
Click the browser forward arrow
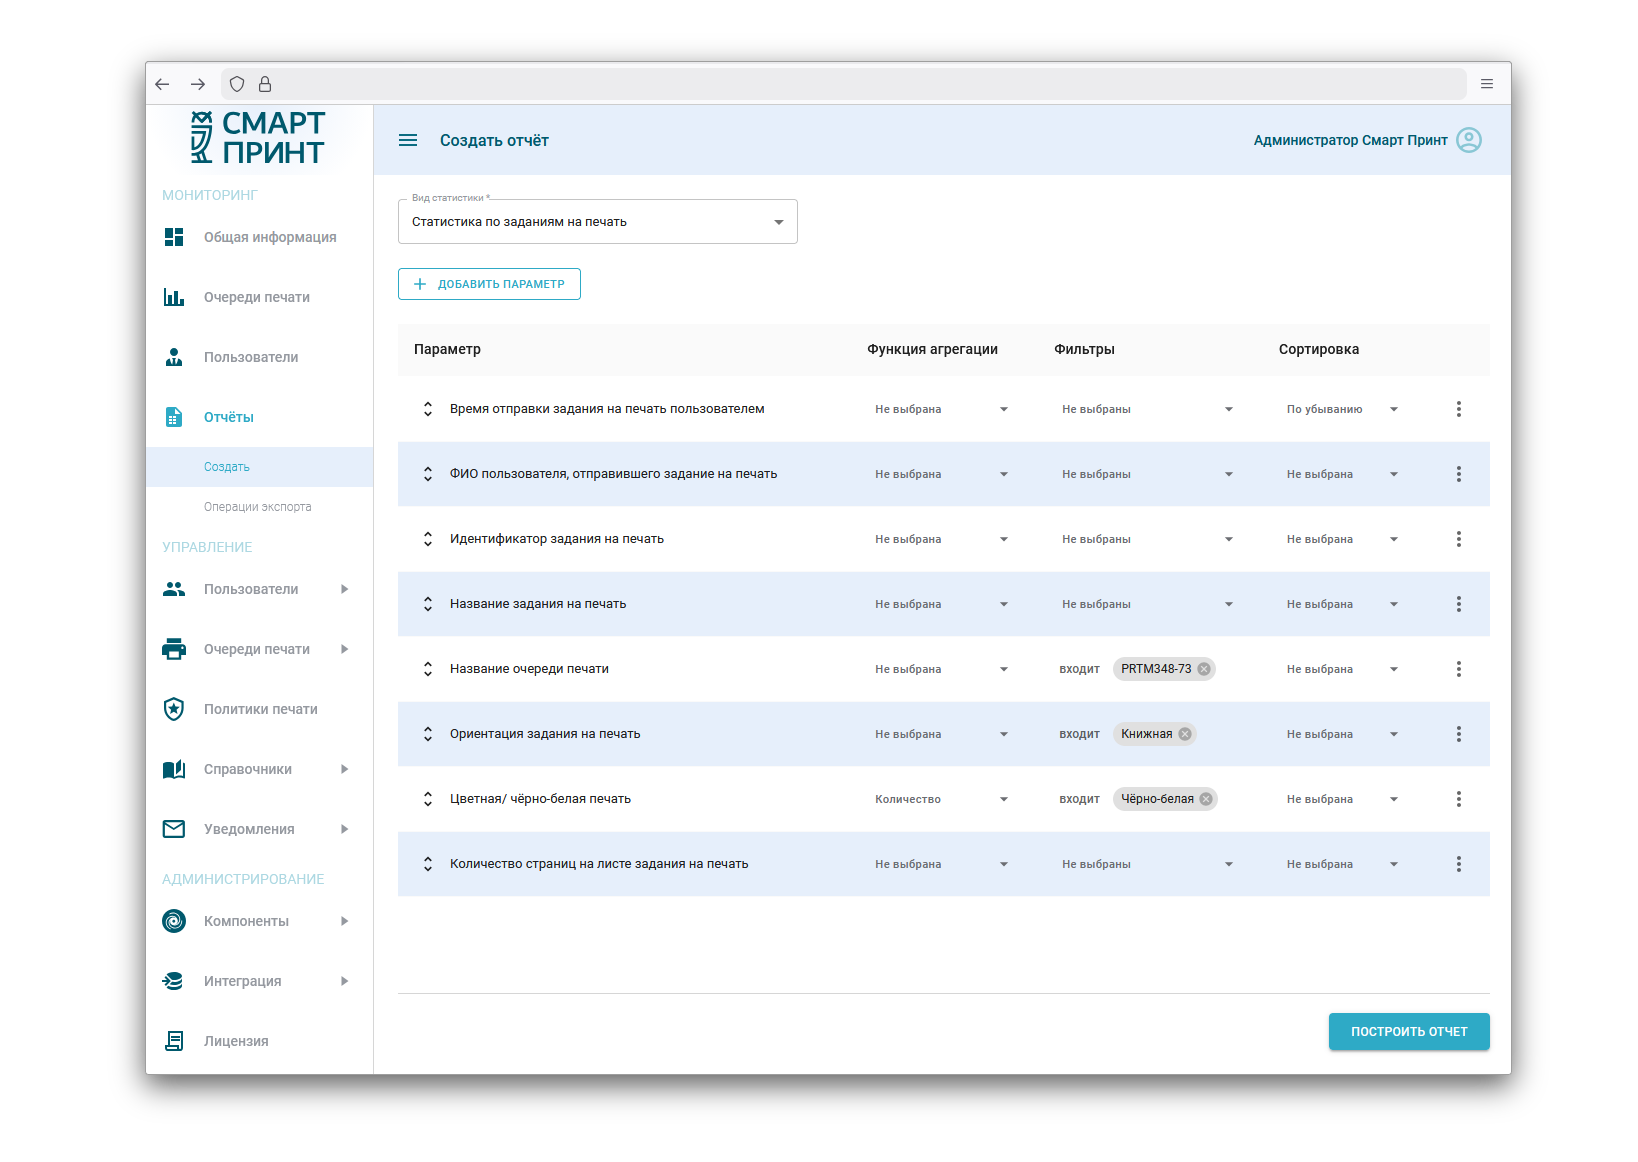coord(198,84)
